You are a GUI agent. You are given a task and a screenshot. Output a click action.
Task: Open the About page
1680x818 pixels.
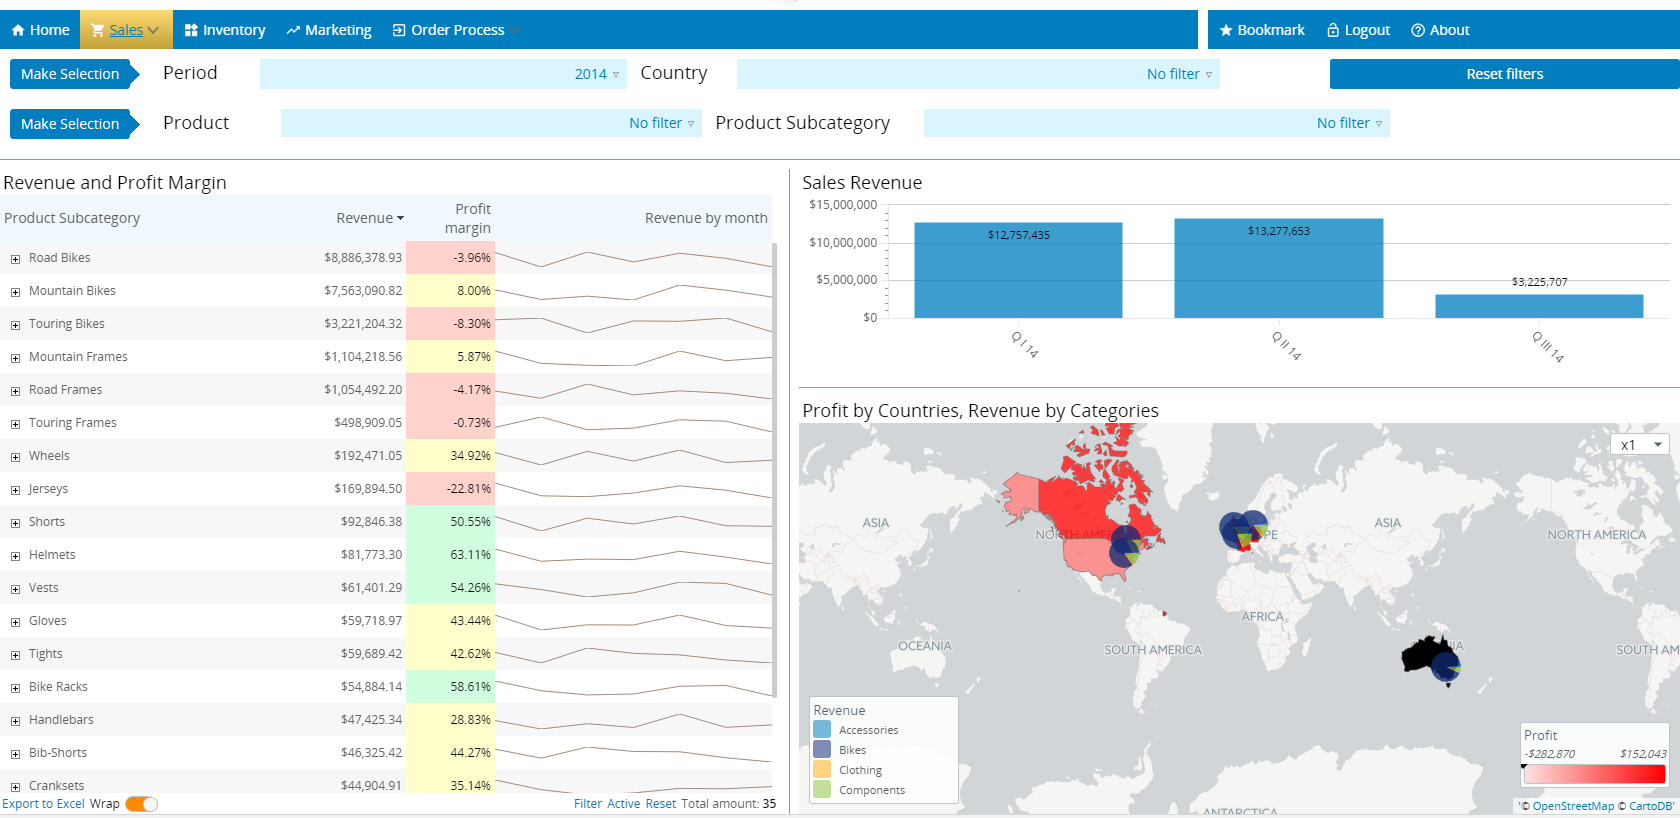click(1440, 30)
